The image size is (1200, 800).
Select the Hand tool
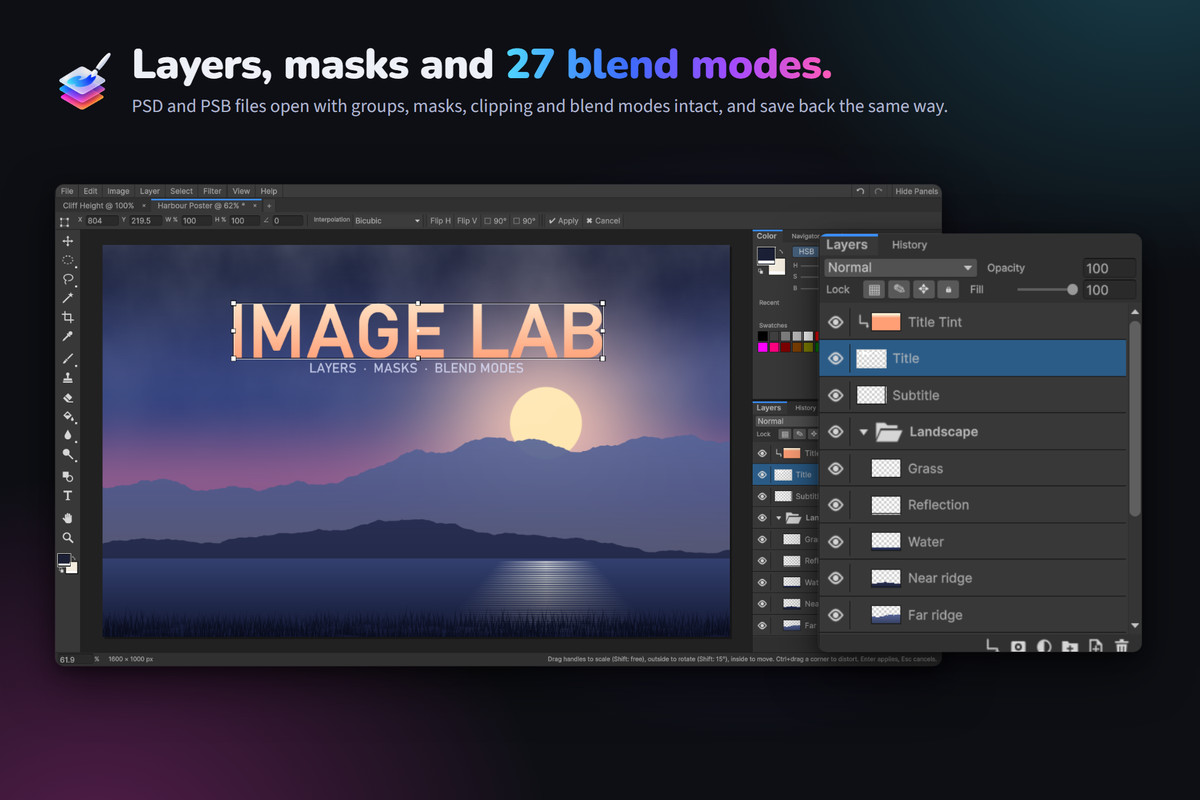pyautogui.click(x=68, y=518)
